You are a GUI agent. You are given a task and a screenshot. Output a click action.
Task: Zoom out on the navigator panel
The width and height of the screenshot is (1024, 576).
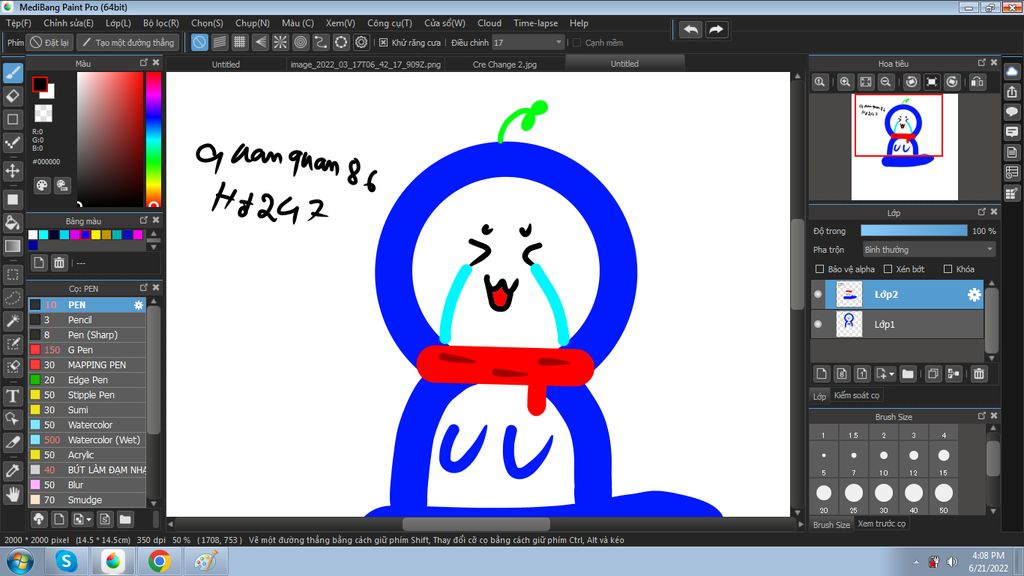[886, 82]
